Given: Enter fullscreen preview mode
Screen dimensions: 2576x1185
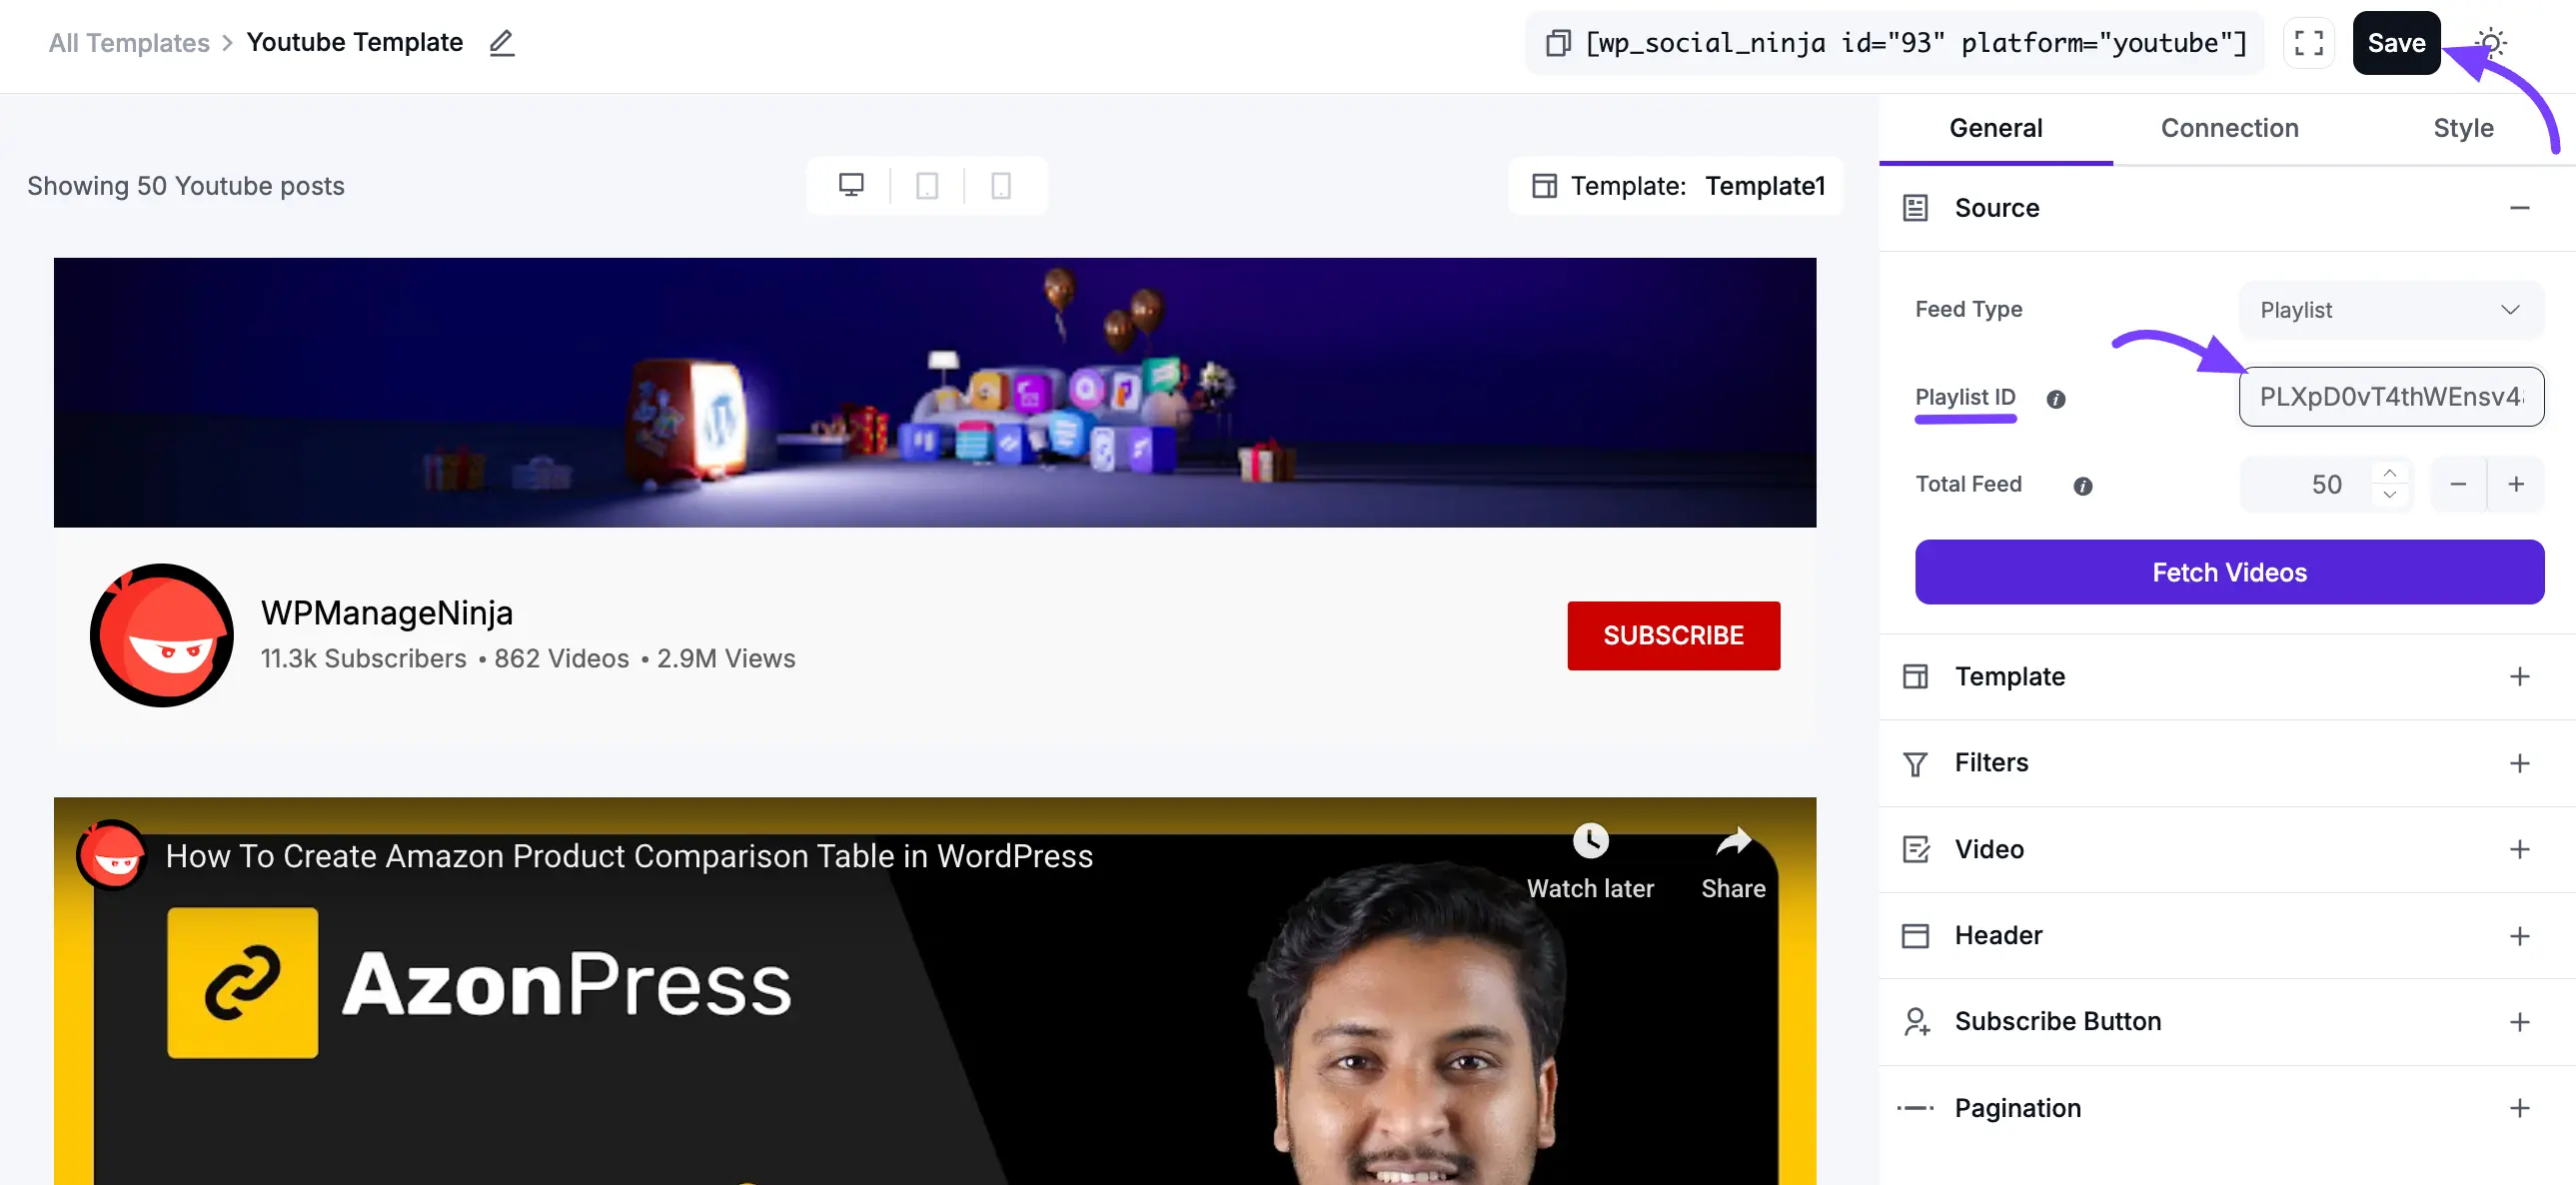Looking at the screenshot, I should 2308,43.
